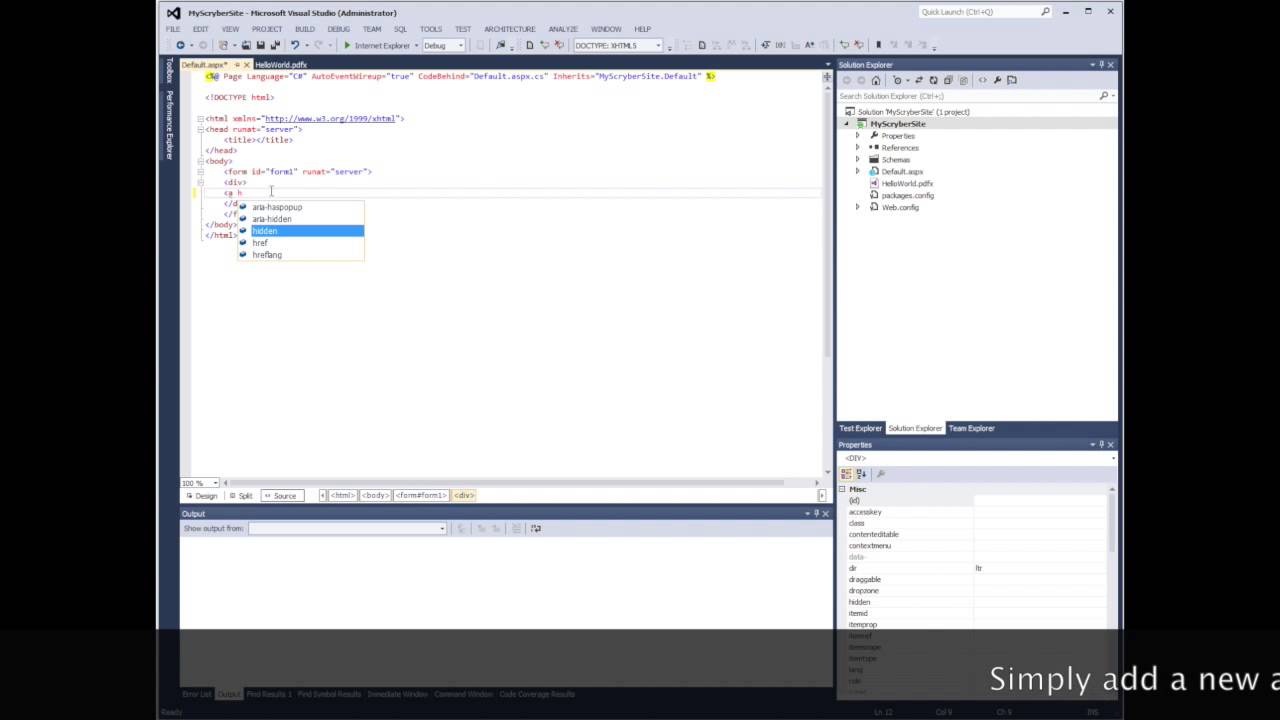Open the Performance Explorer side tab

click(x=169, y=124)
